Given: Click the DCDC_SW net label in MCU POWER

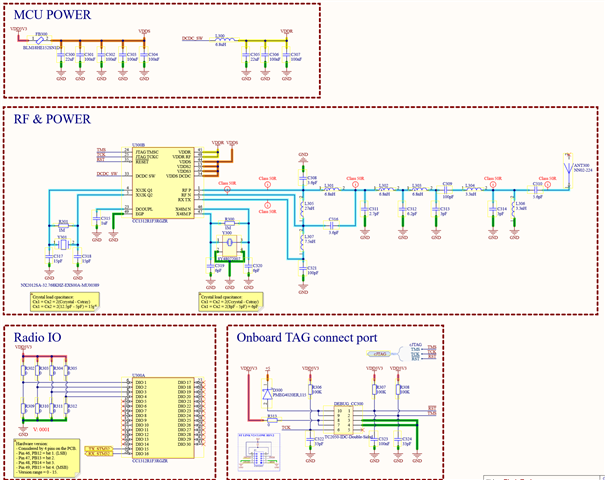Looking at the screenshot, I should pos(192,39).
